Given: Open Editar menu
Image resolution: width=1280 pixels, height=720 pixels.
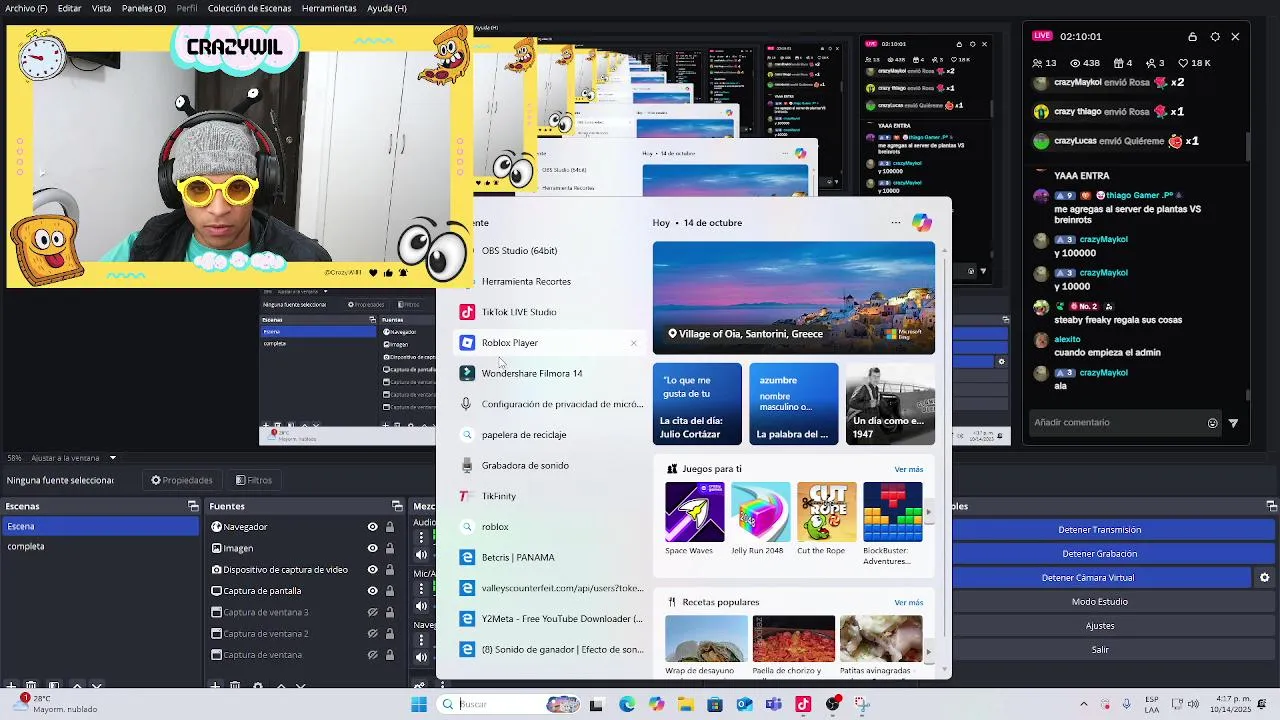Looking at the screenshot, I should coord(70,8).
